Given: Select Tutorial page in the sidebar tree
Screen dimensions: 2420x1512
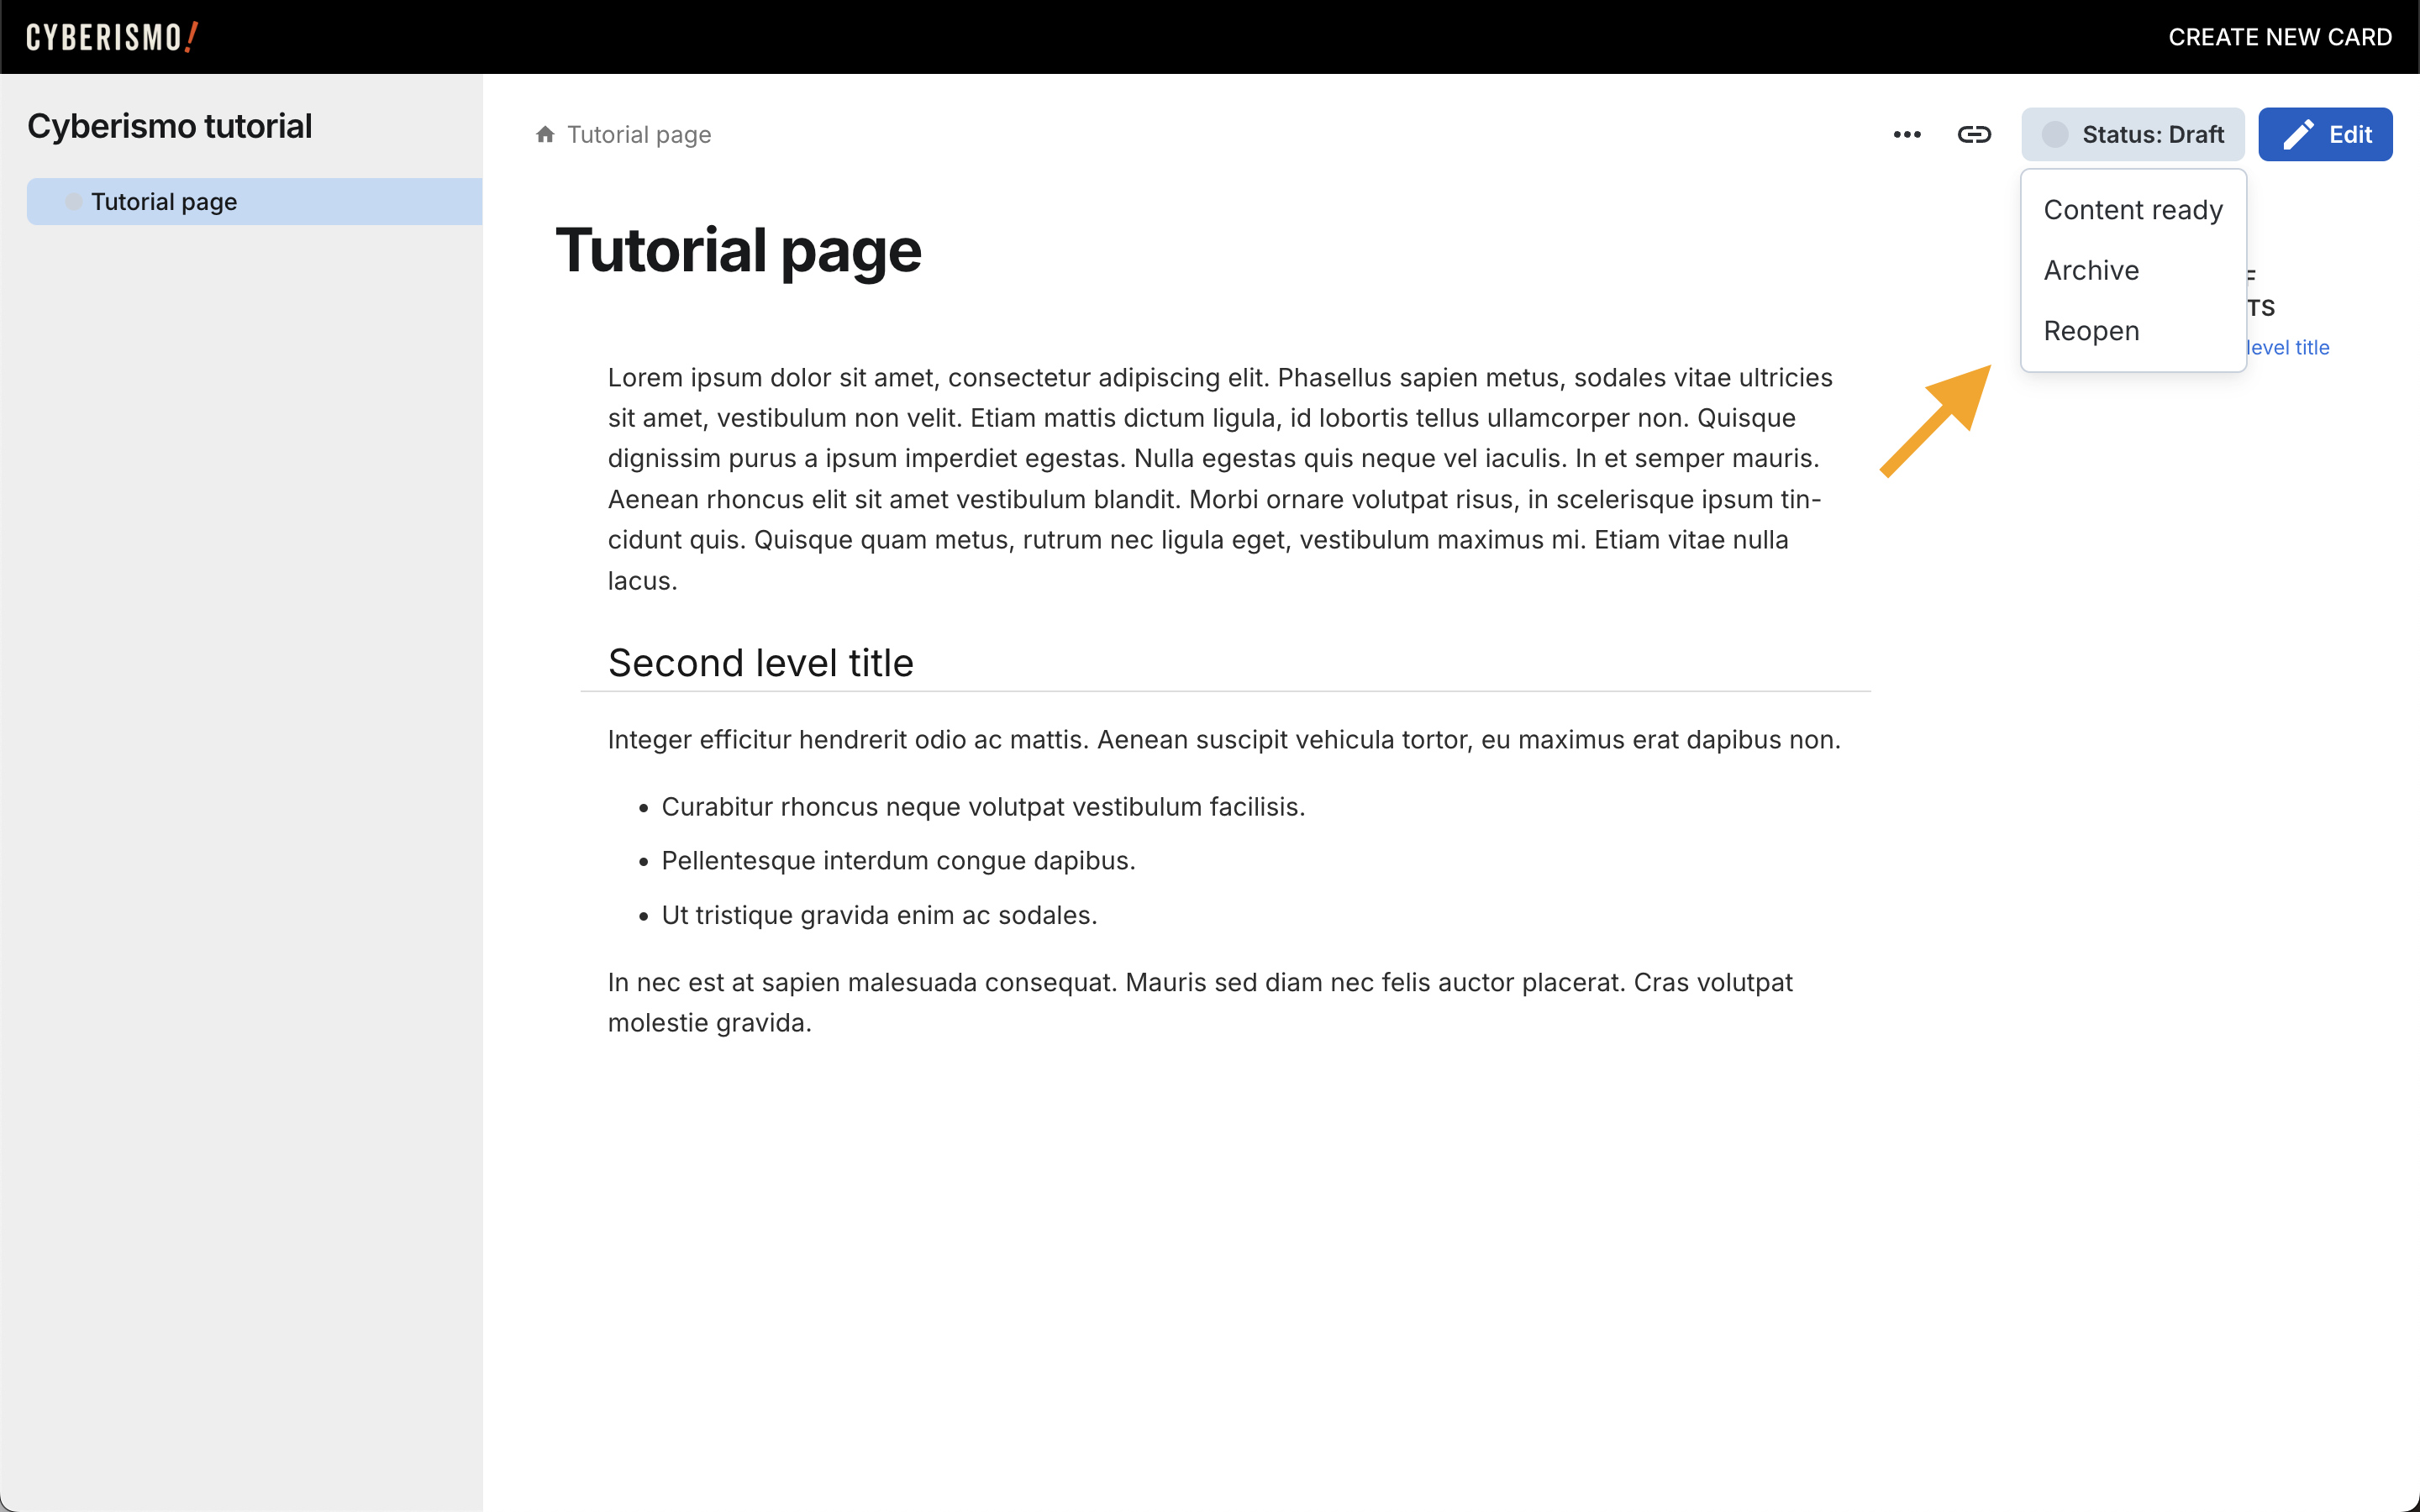Looking at the screenshot, I should coord(164,202).
